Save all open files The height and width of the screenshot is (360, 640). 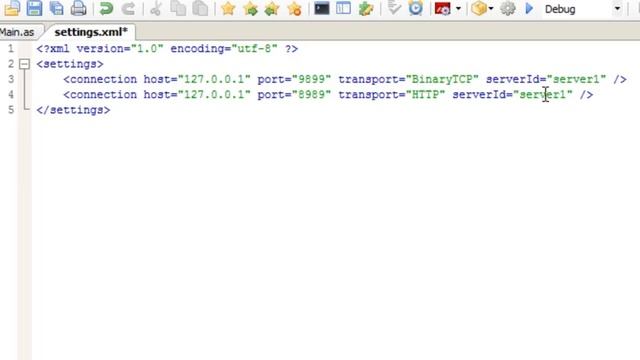coord(56,9)
